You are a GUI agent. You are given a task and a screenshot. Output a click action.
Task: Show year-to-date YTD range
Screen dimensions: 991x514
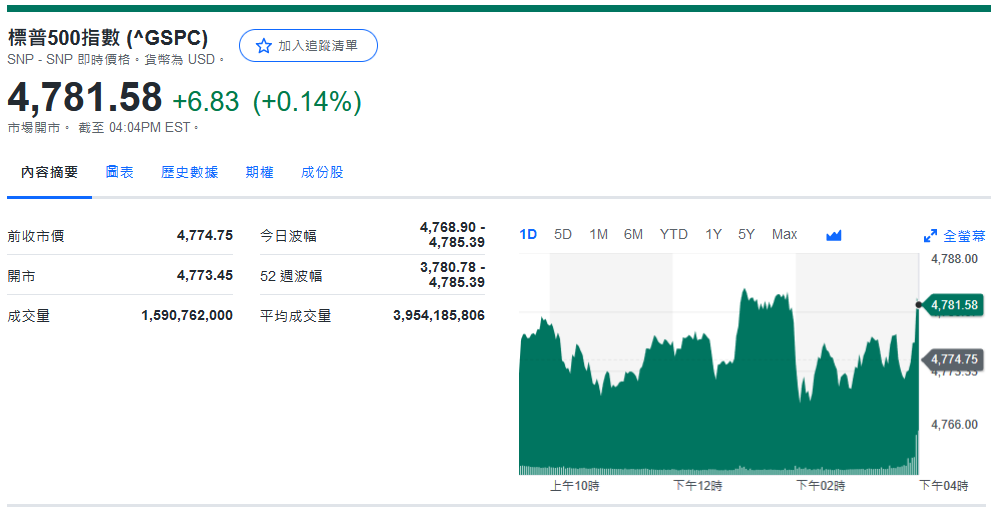click(x=673, y=234)
